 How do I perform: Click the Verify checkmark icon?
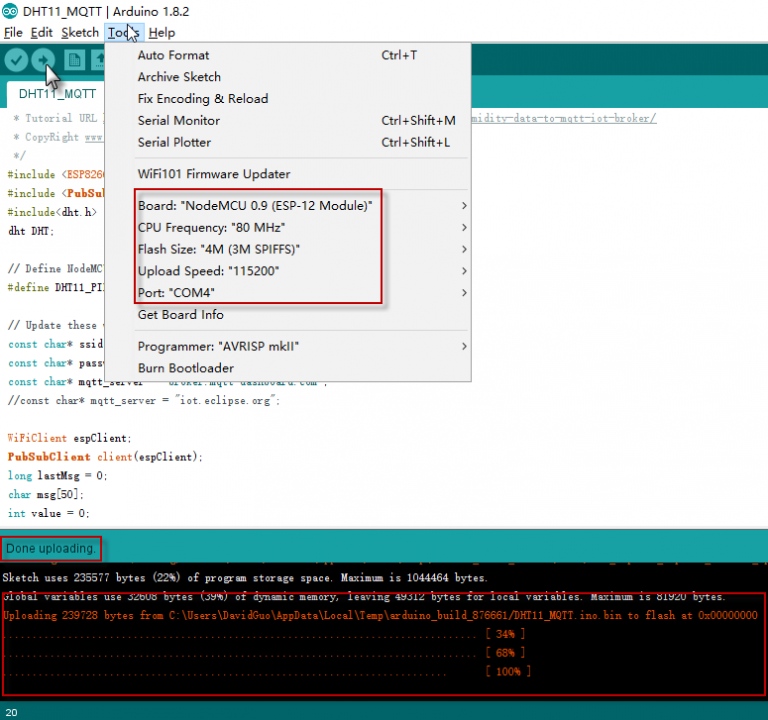[16, 60]
